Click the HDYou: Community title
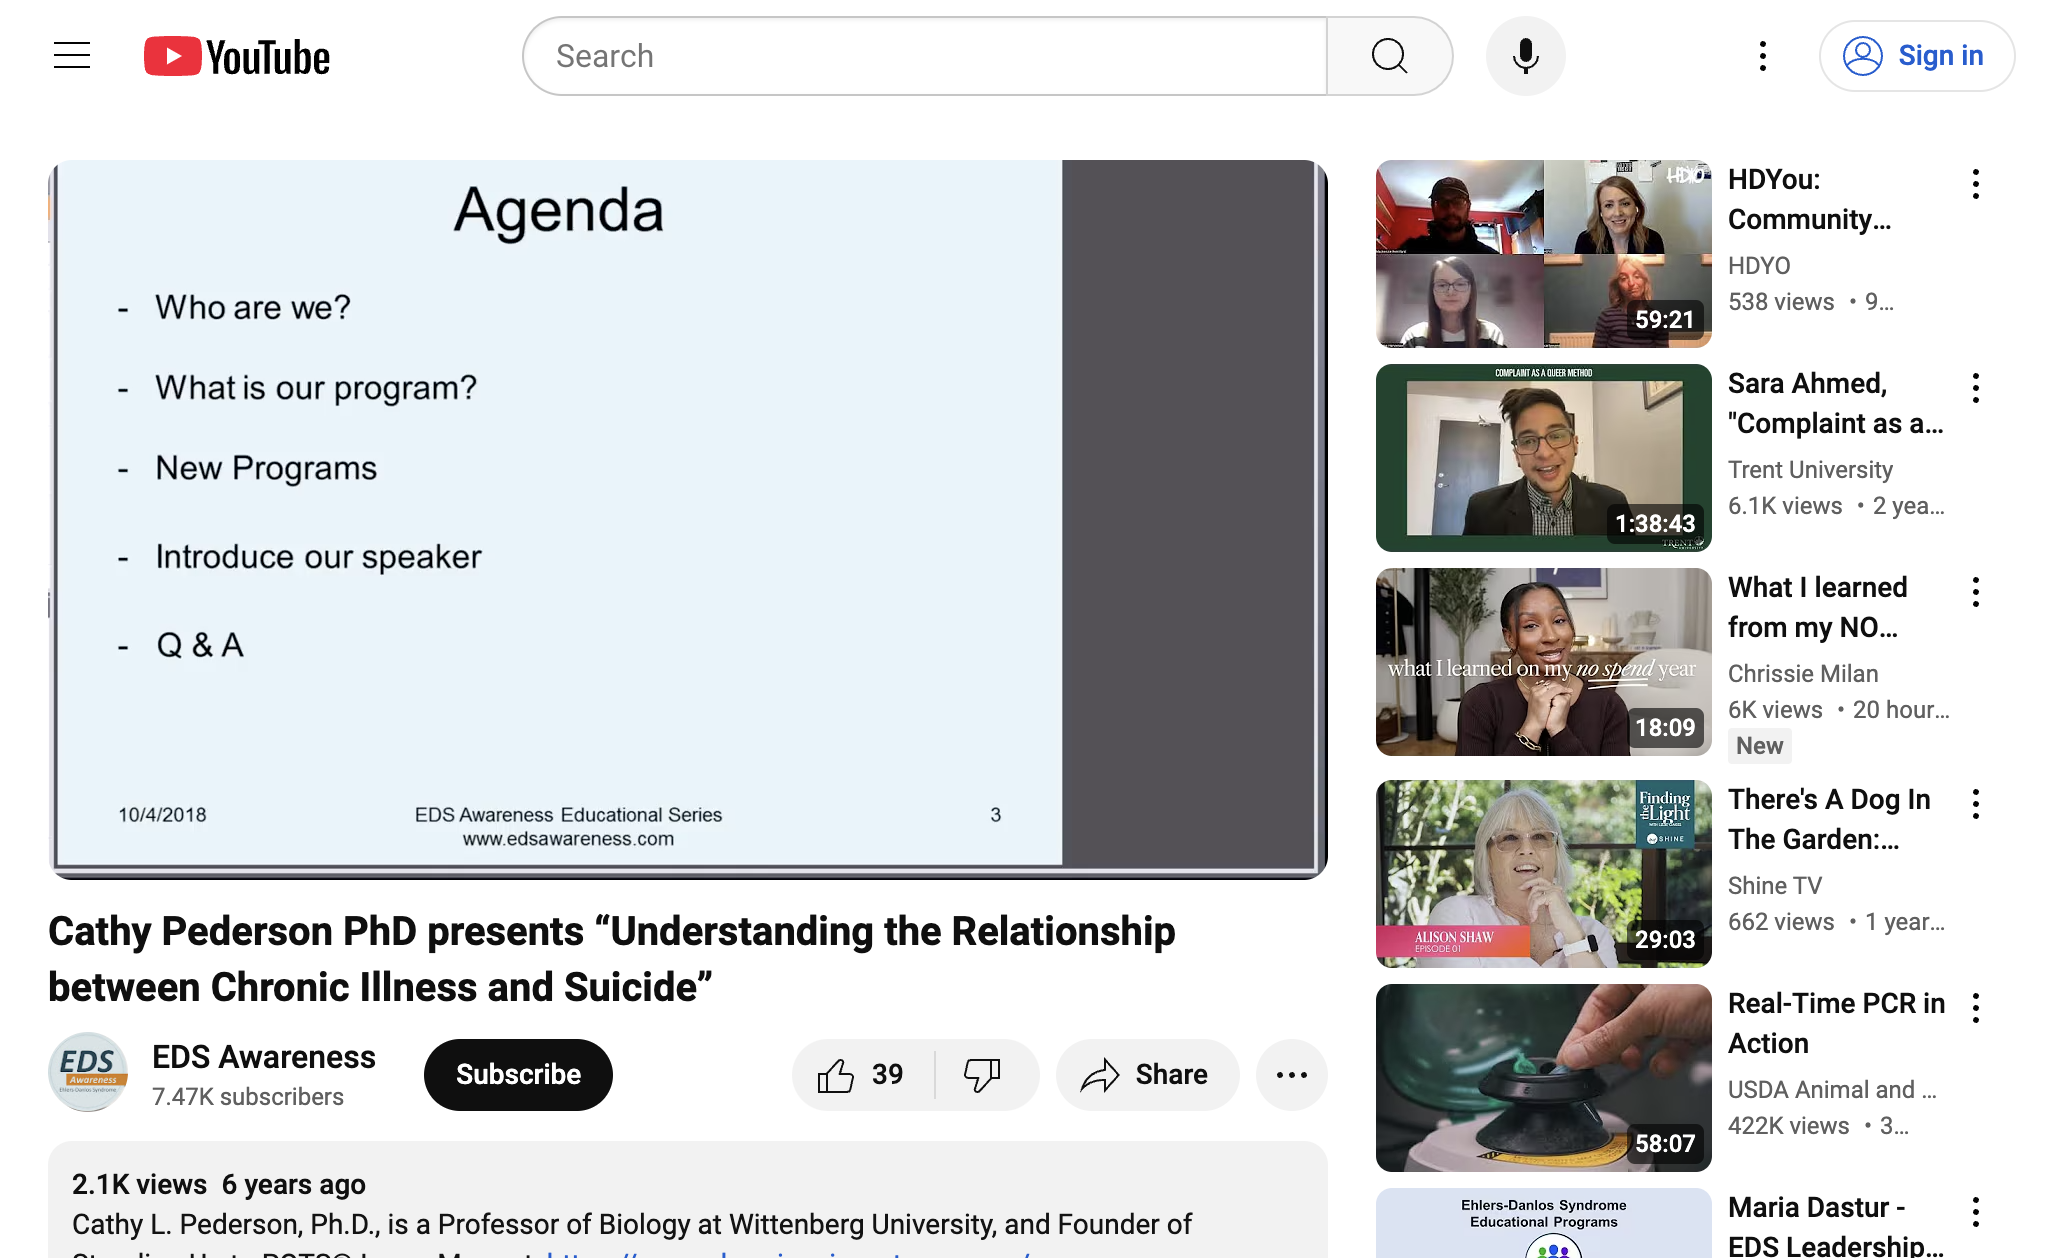 point(1810,199)
